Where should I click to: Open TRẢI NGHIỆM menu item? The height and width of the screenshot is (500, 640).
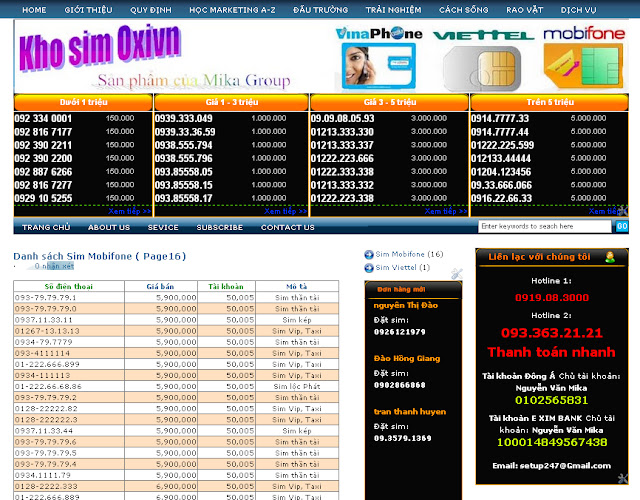point(393,10)
